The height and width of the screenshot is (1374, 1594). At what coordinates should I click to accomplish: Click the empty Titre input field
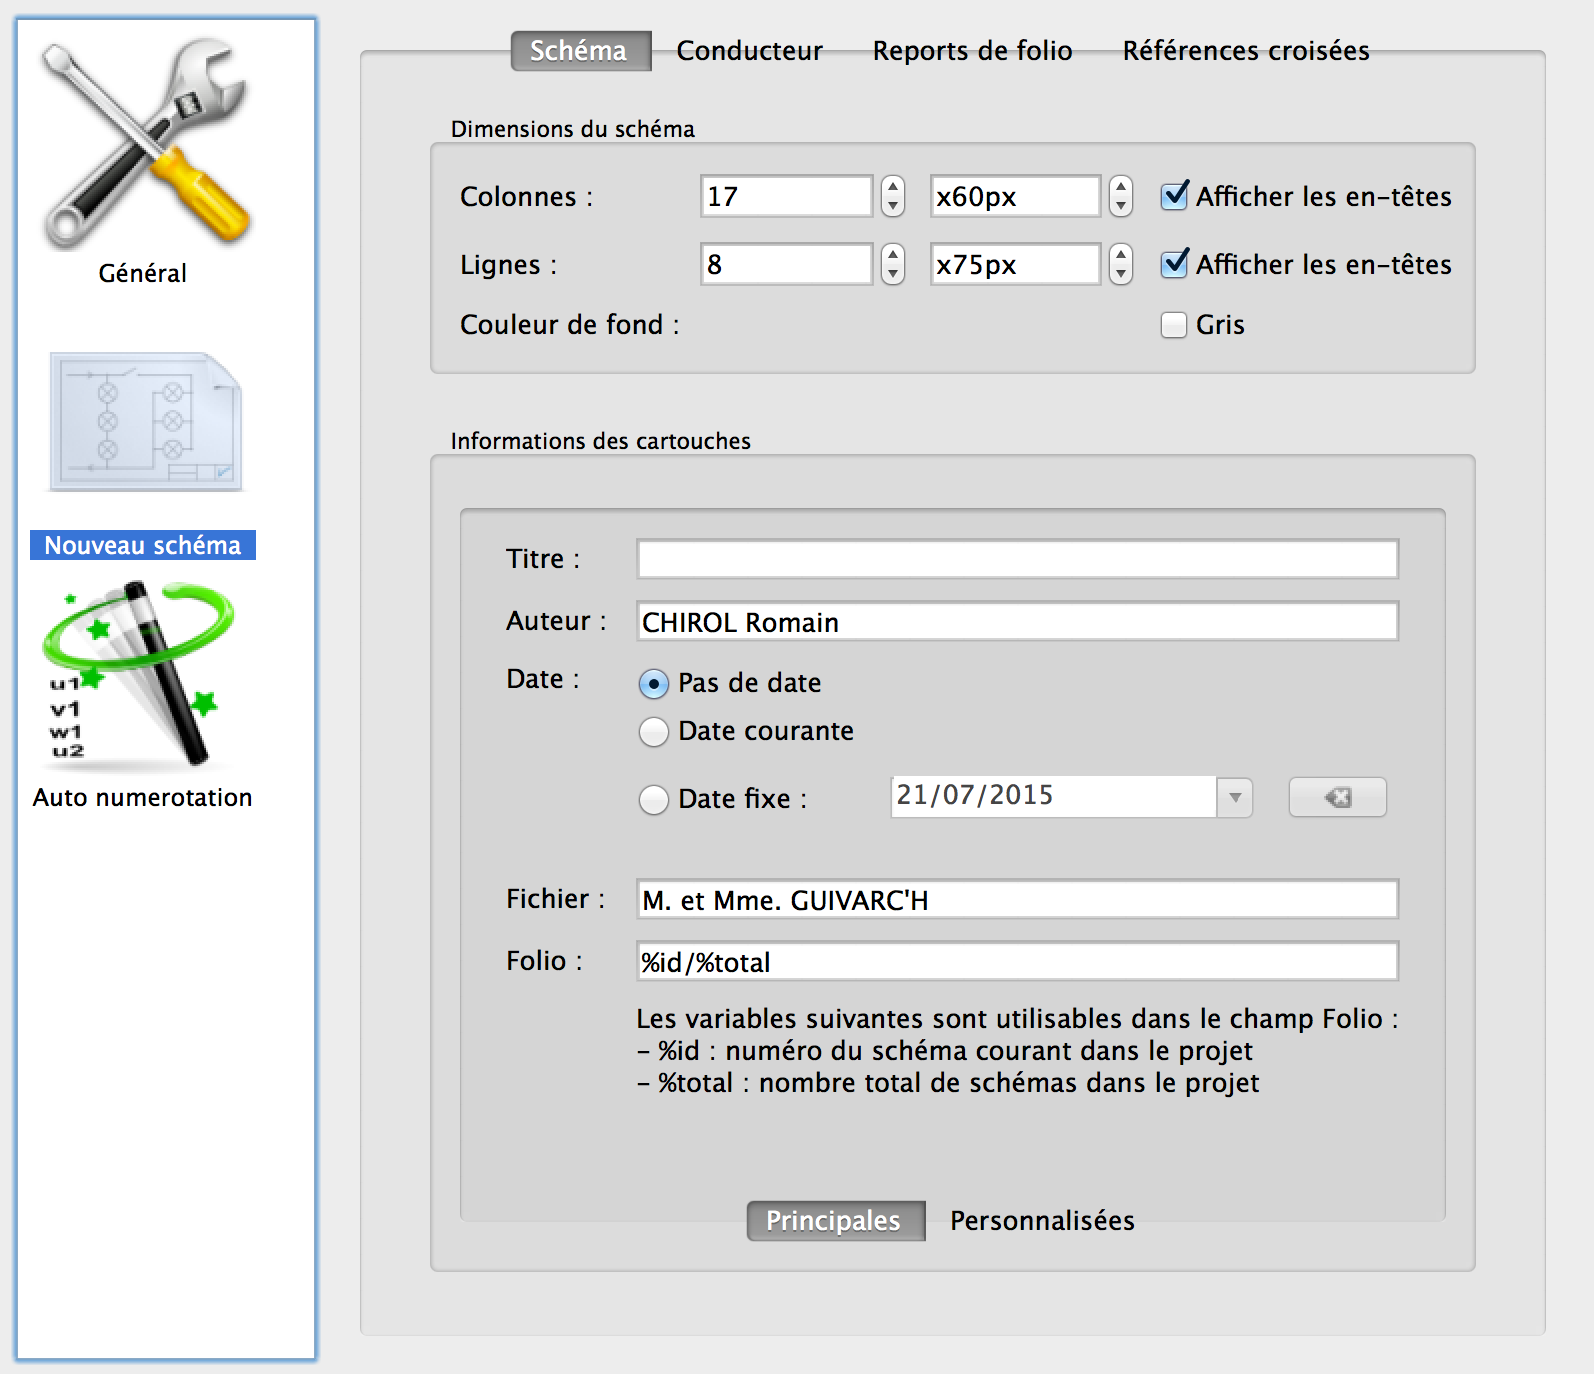click(x=1017, y=559)
